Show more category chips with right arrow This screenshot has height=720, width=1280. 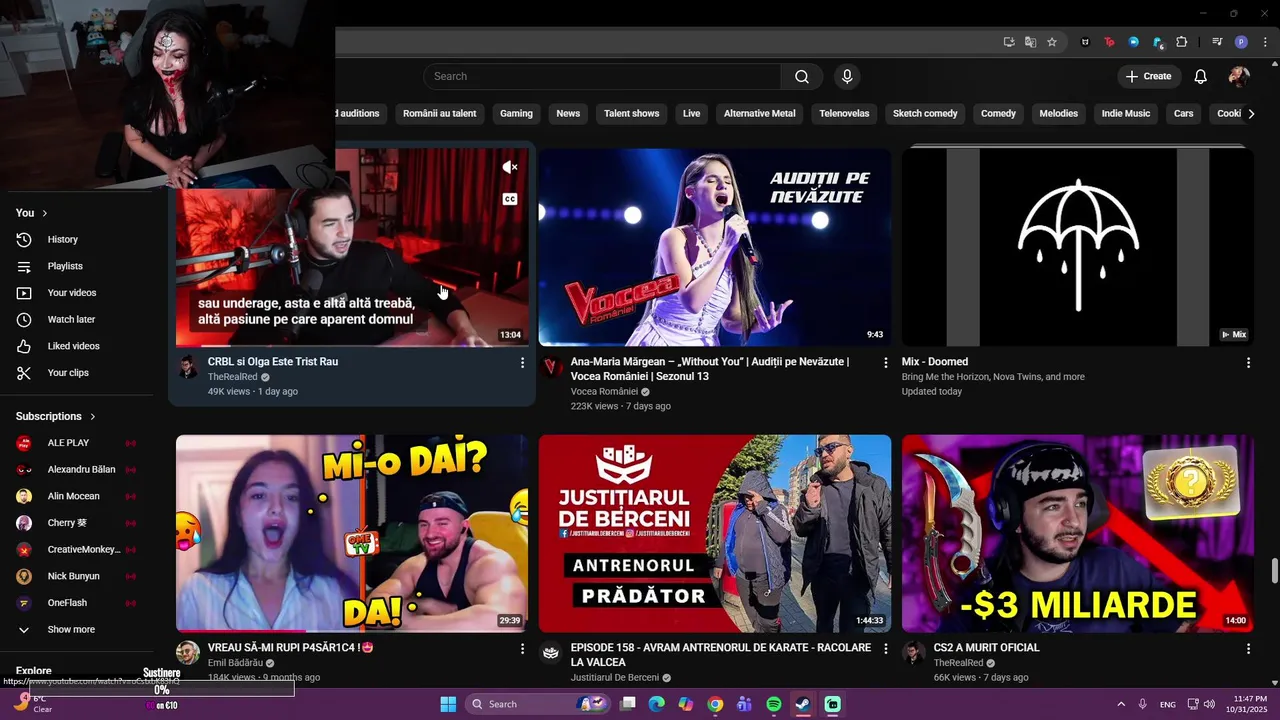pyautogui.click(x=1251, y=114)
